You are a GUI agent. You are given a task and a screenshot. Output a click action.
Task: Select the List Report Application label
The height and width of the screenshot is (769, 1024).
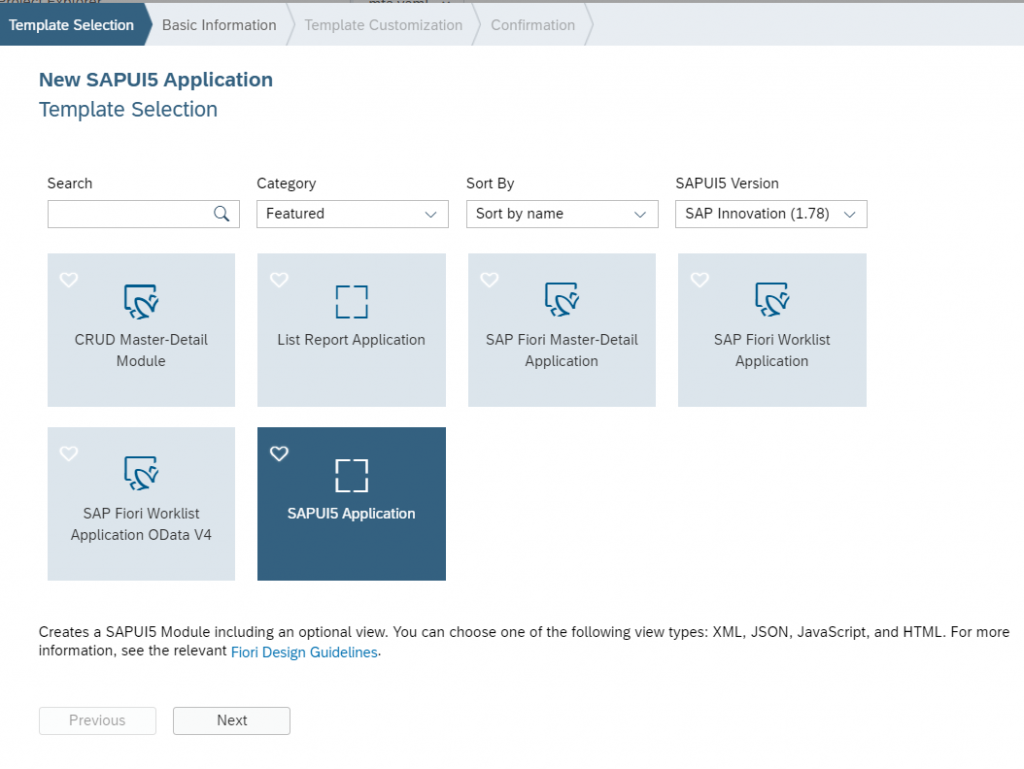click(x=351, y=339)
